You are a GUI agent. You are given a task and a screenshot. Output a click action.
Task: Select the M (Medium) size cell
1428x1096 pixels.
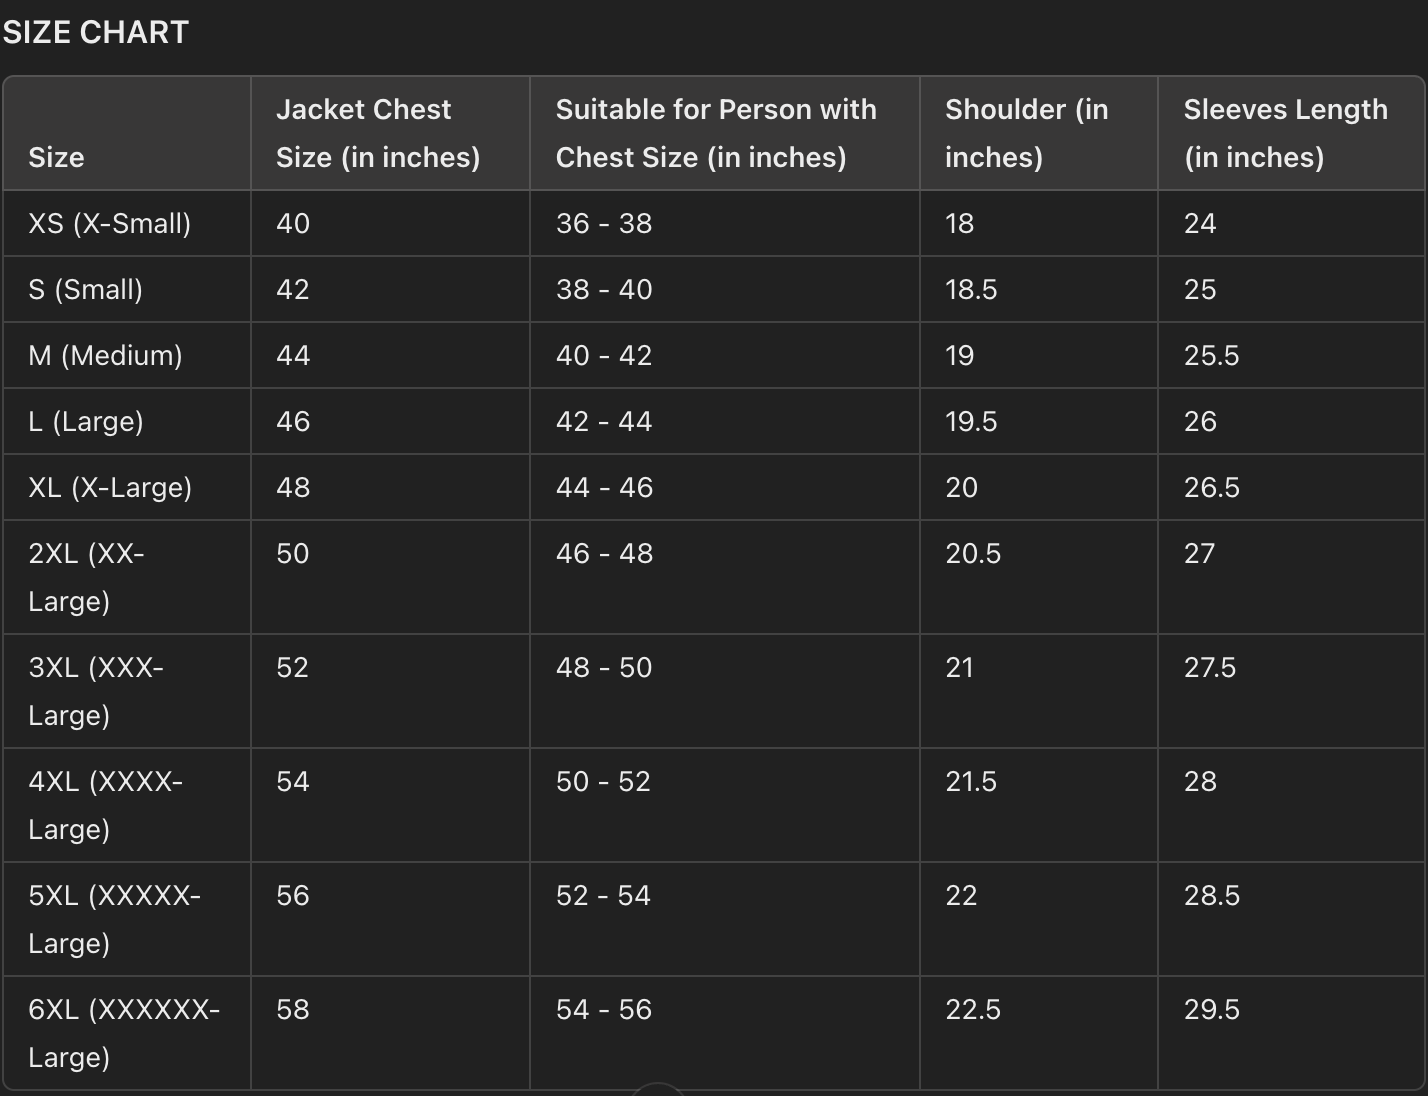pos(105,355)
